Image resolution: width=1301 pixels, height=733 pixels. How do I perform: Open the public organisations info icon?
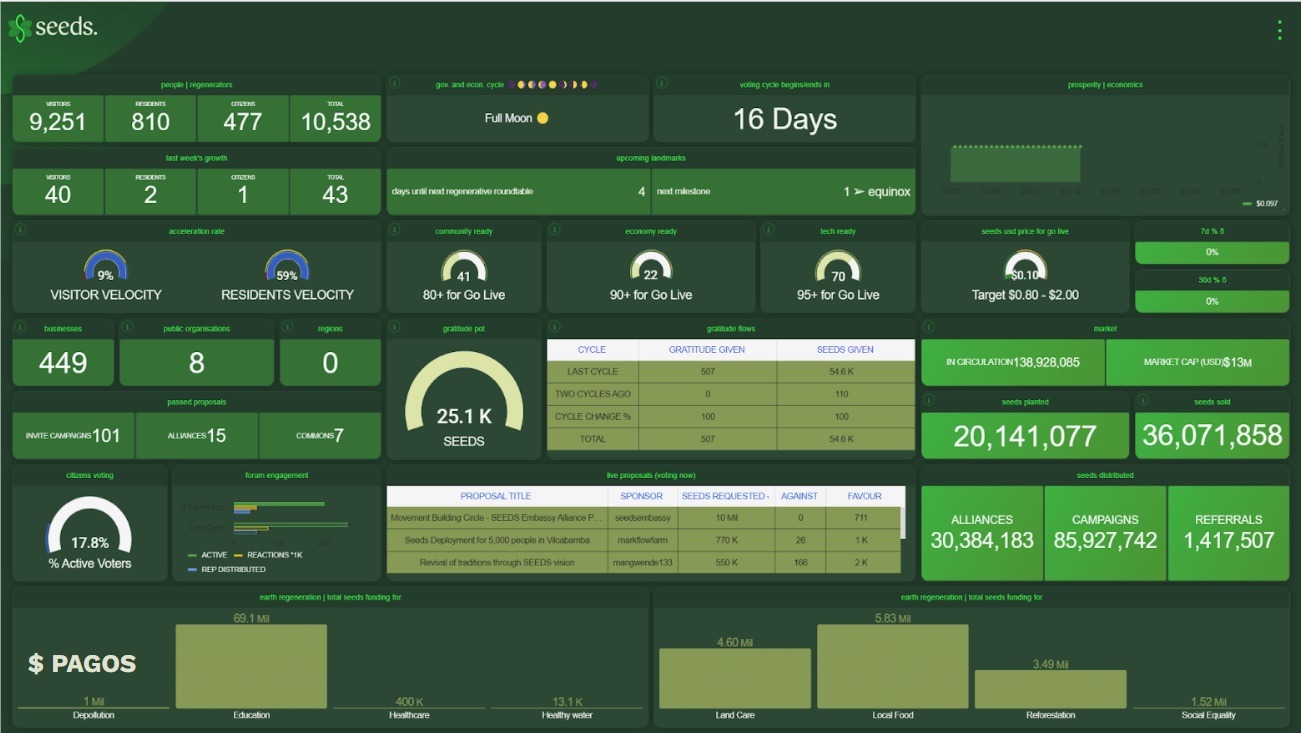tap(127, 327)
